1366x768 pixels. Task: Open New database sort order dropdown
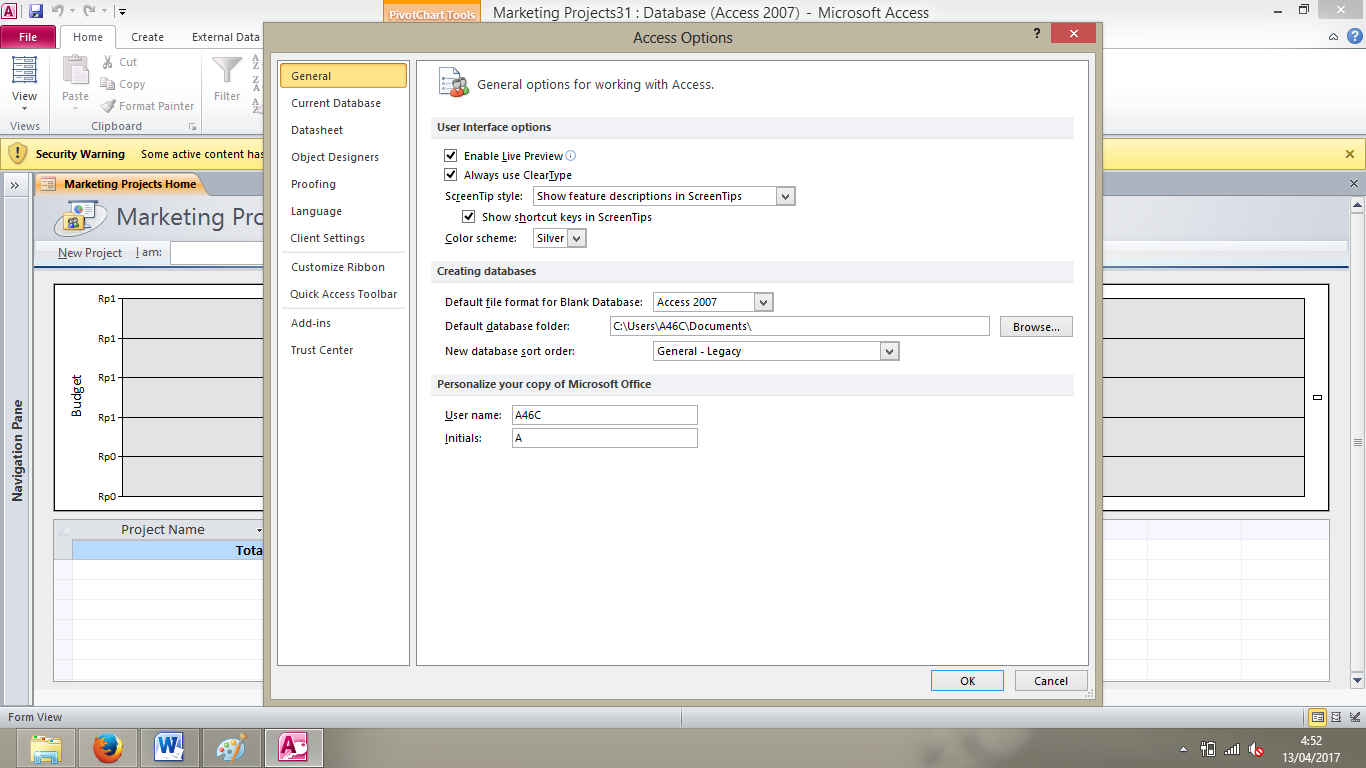tap(890, 351)
